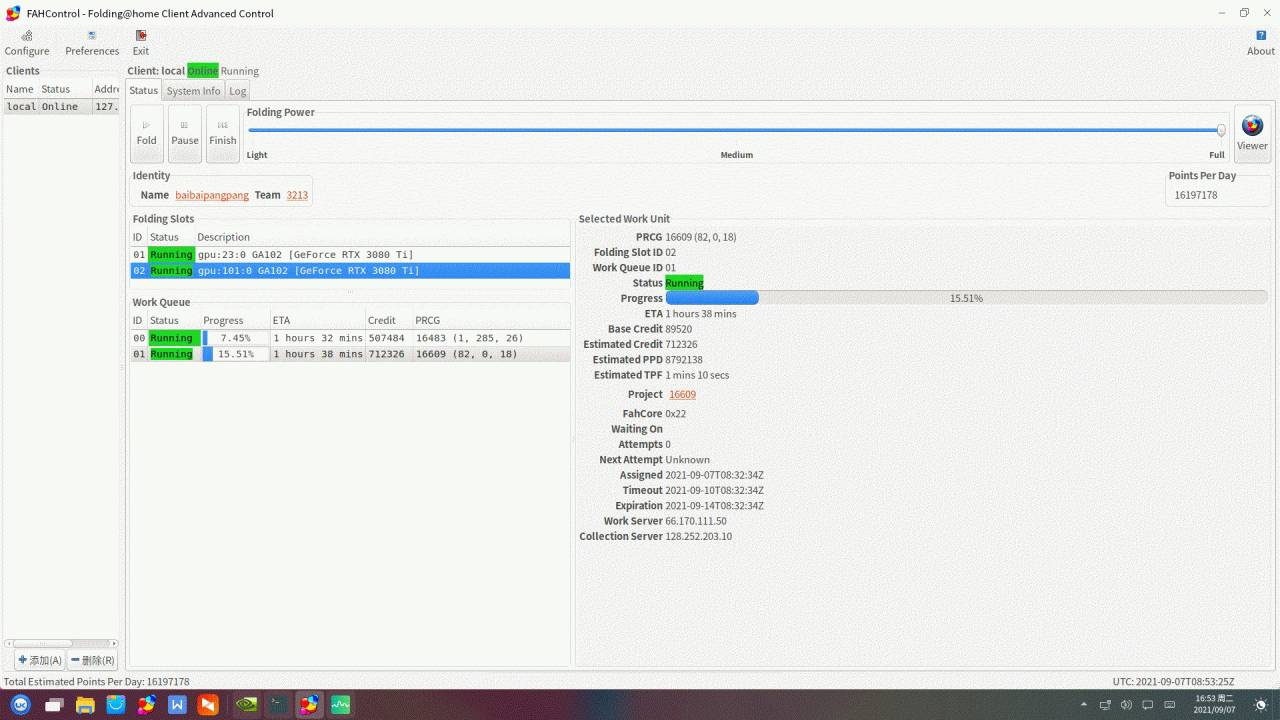Select work queue row 00

coord(350,338)
